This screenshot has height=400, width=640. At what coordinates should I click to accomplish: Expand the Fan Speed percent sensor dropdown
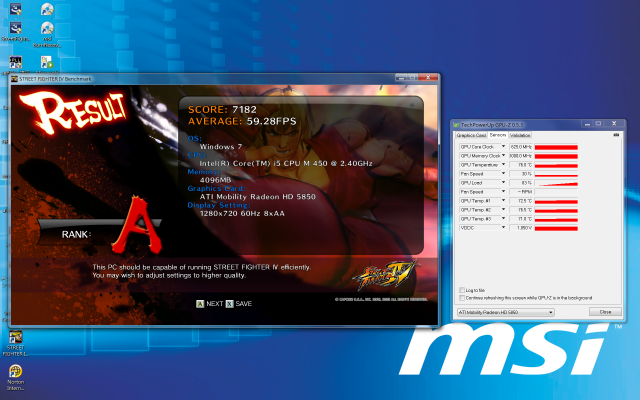pyautogui.click(x=503, y=173)
